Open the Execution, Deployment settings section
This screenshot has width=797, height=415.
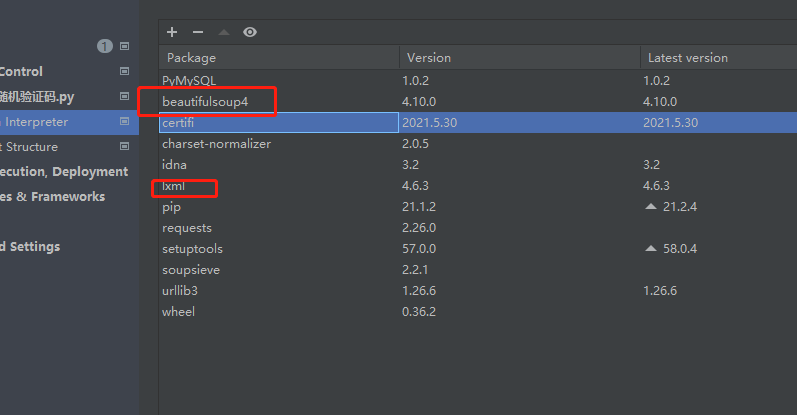(x=64, y=172)
